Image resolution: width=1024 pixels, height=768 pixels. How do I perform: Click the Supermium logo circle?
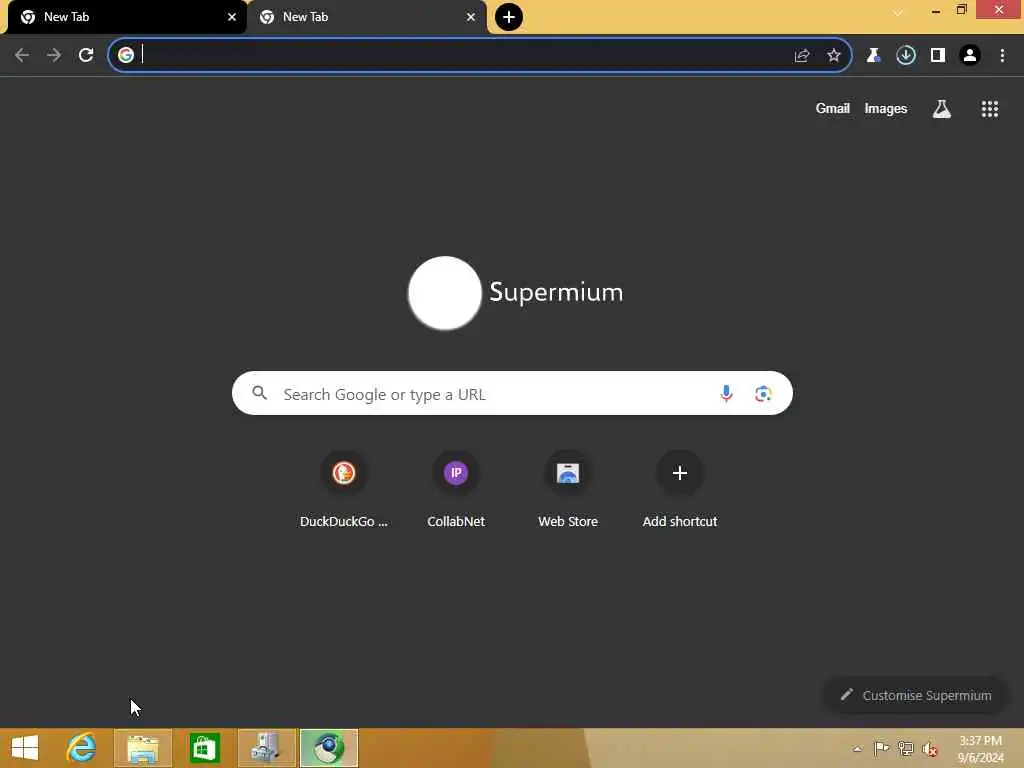445,293
